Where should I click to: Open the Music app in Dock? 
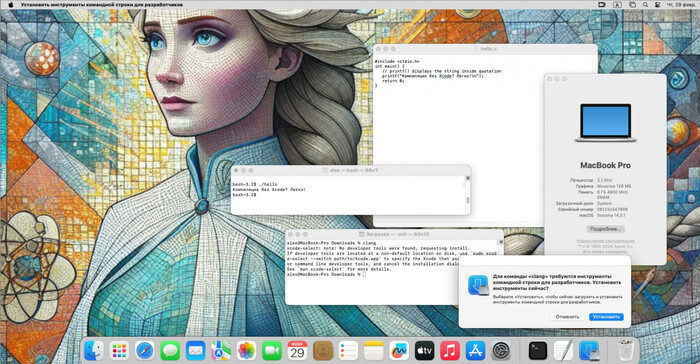pos(450,351)
